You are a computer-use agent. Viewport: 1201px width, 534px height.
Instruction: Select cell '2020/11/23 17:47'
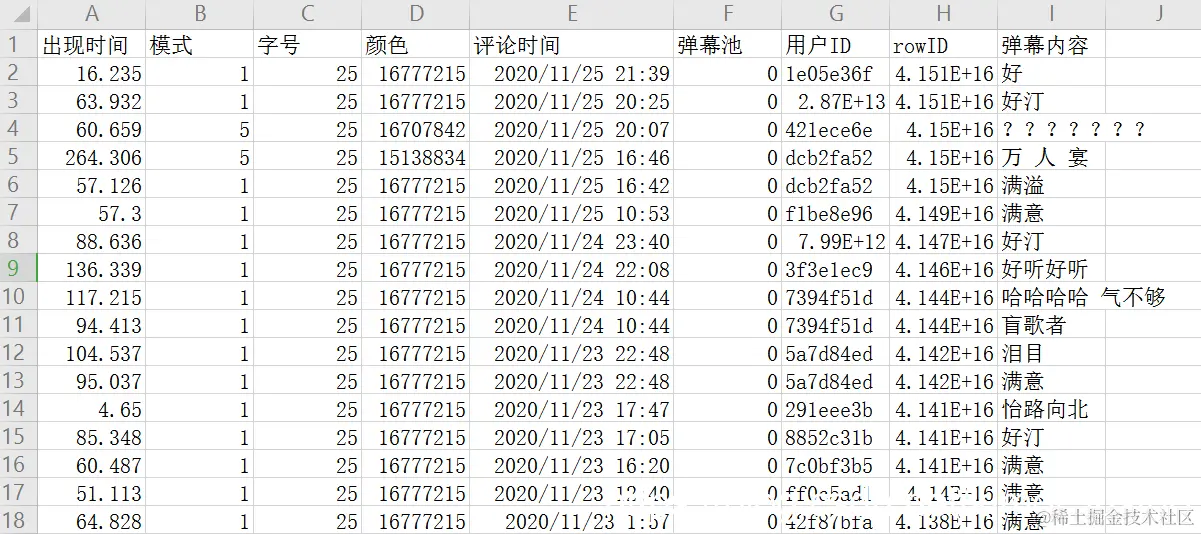pos(572,409)
